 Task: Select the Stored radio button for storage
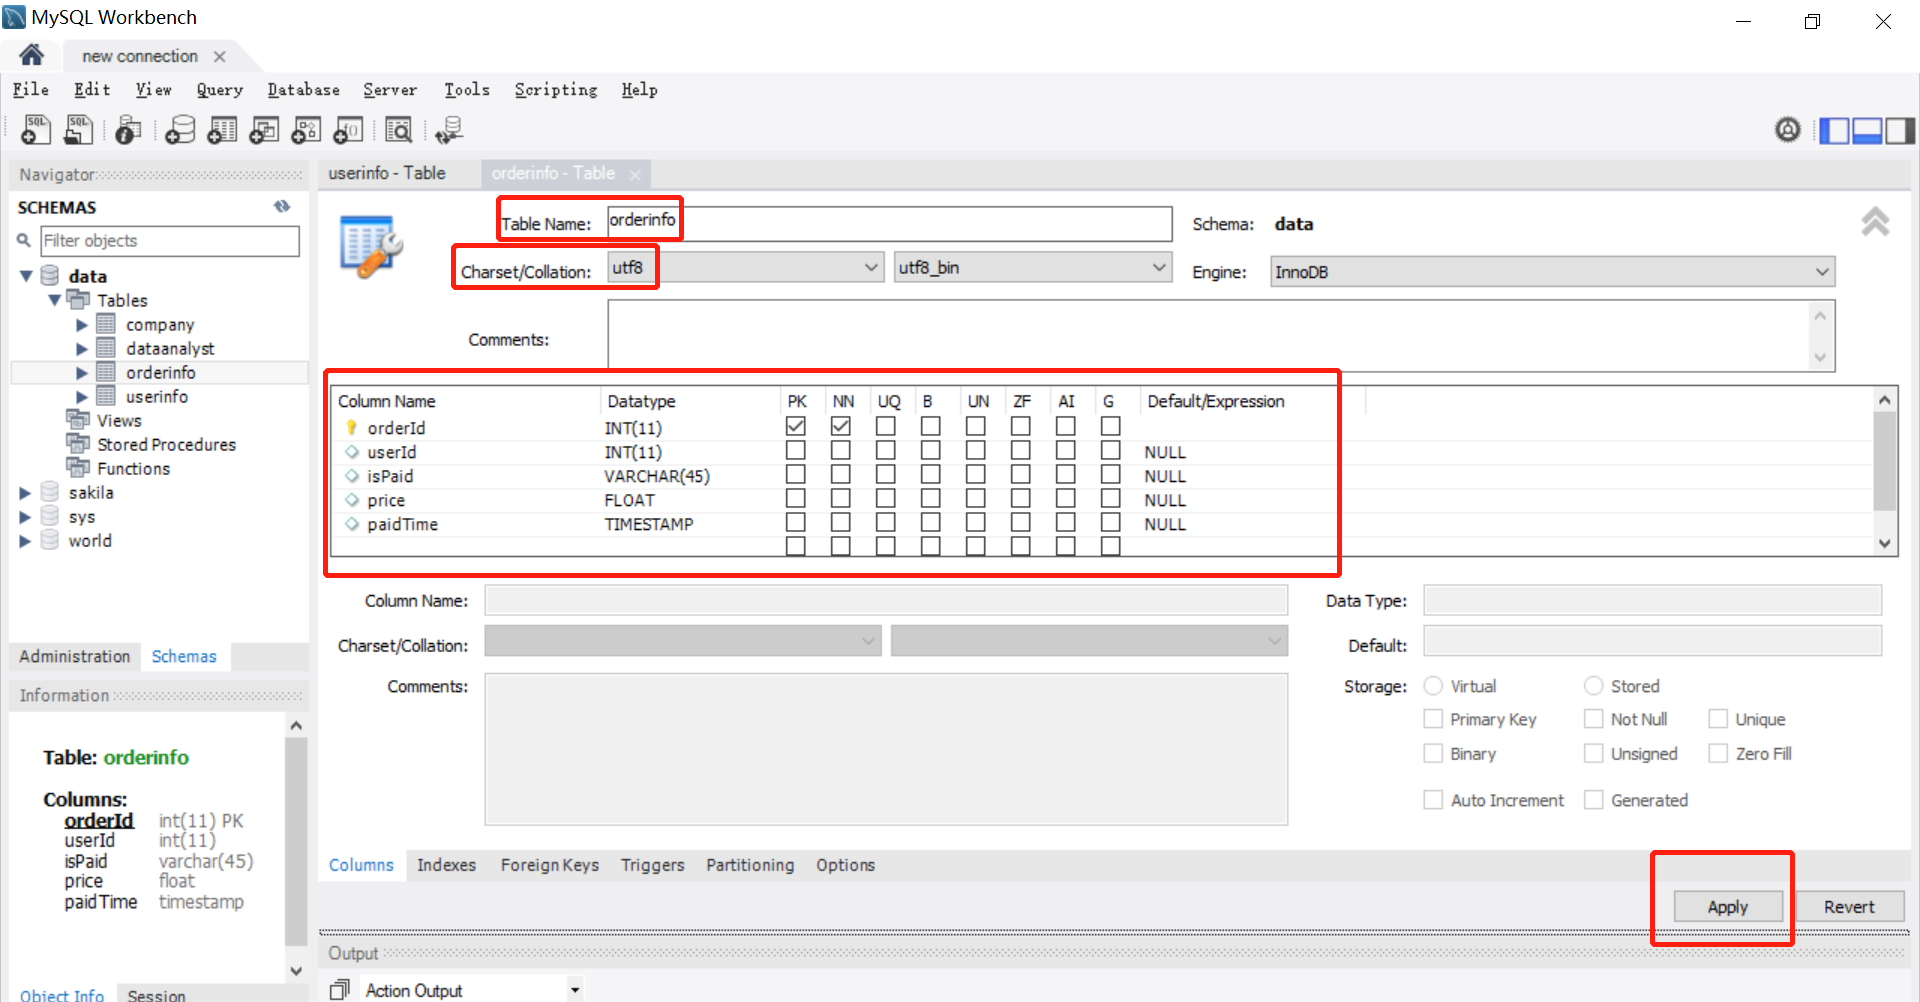[x=1593, y=685]
